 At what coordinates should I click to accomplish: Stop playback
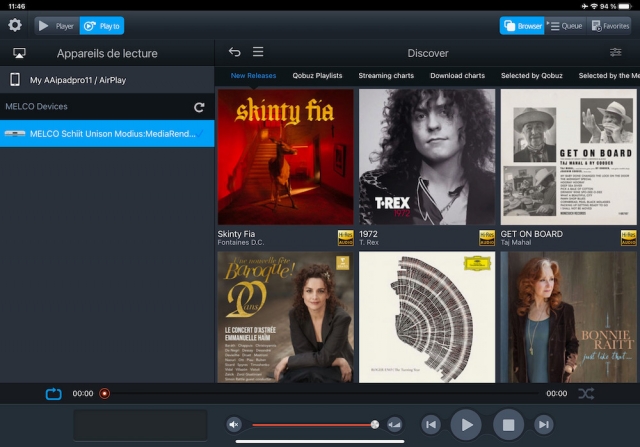click(508, 425)
